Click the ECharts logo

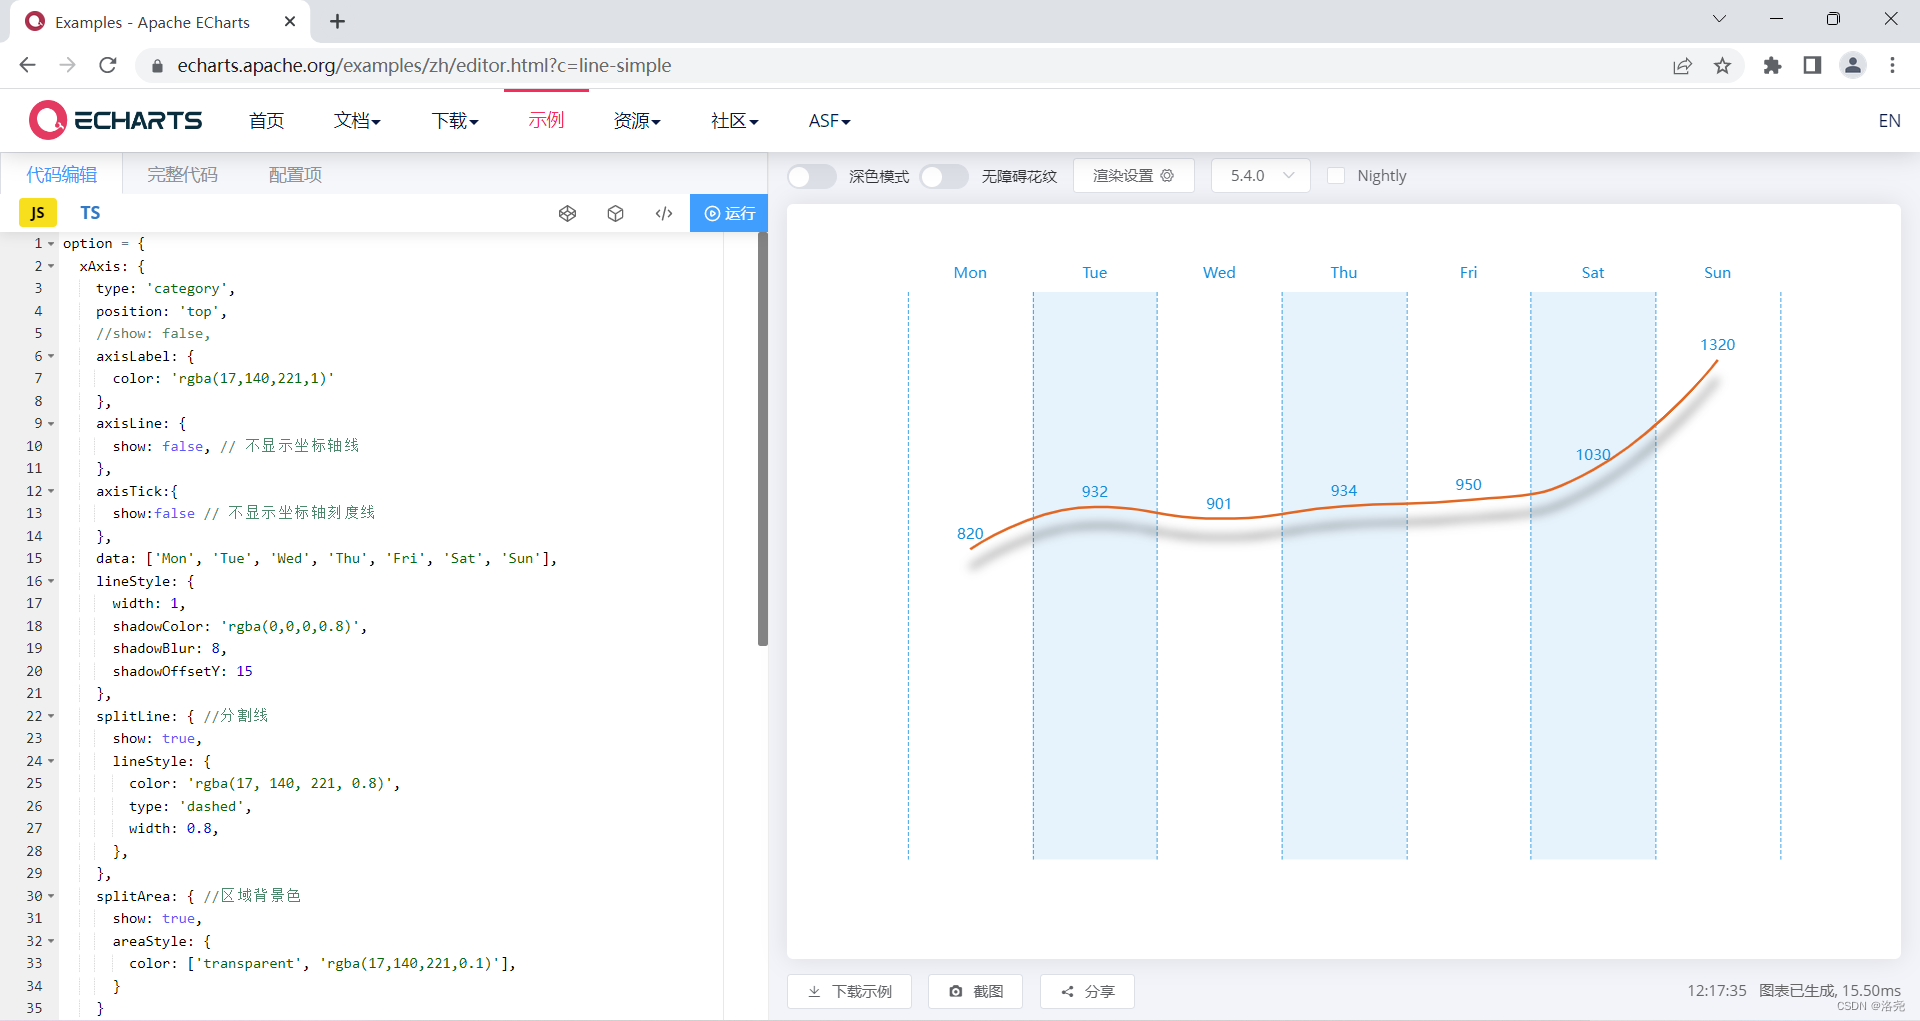pyautogui.click(x=47, y=119)
